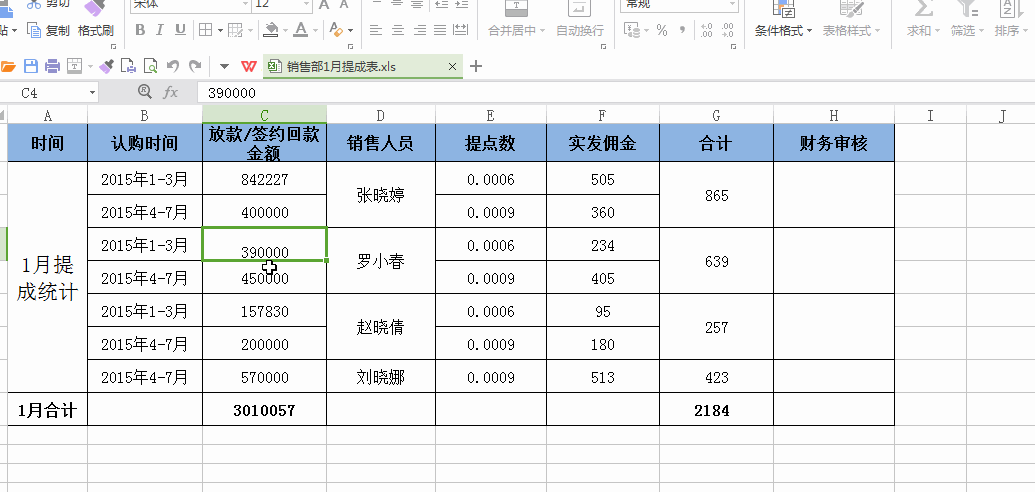
Task: Decrease the font size with small A
Action: [343, 5]
